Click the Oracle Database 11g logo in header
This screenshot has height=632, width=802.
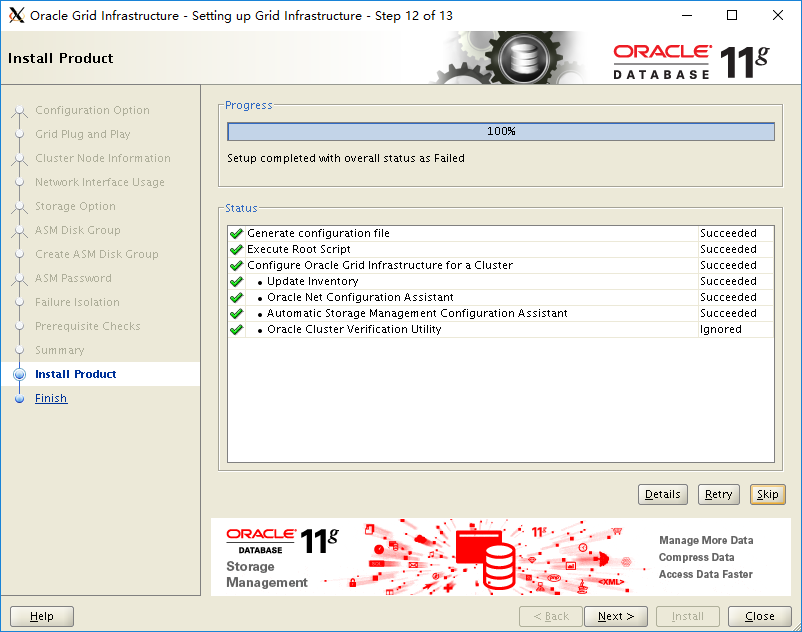(691, 62)
